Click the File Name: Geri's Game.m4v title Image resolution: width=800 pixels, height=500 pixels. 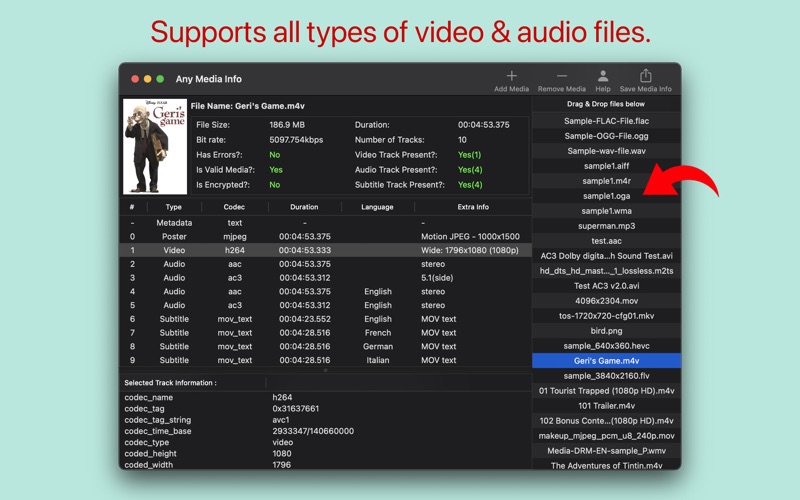(247, 106)
